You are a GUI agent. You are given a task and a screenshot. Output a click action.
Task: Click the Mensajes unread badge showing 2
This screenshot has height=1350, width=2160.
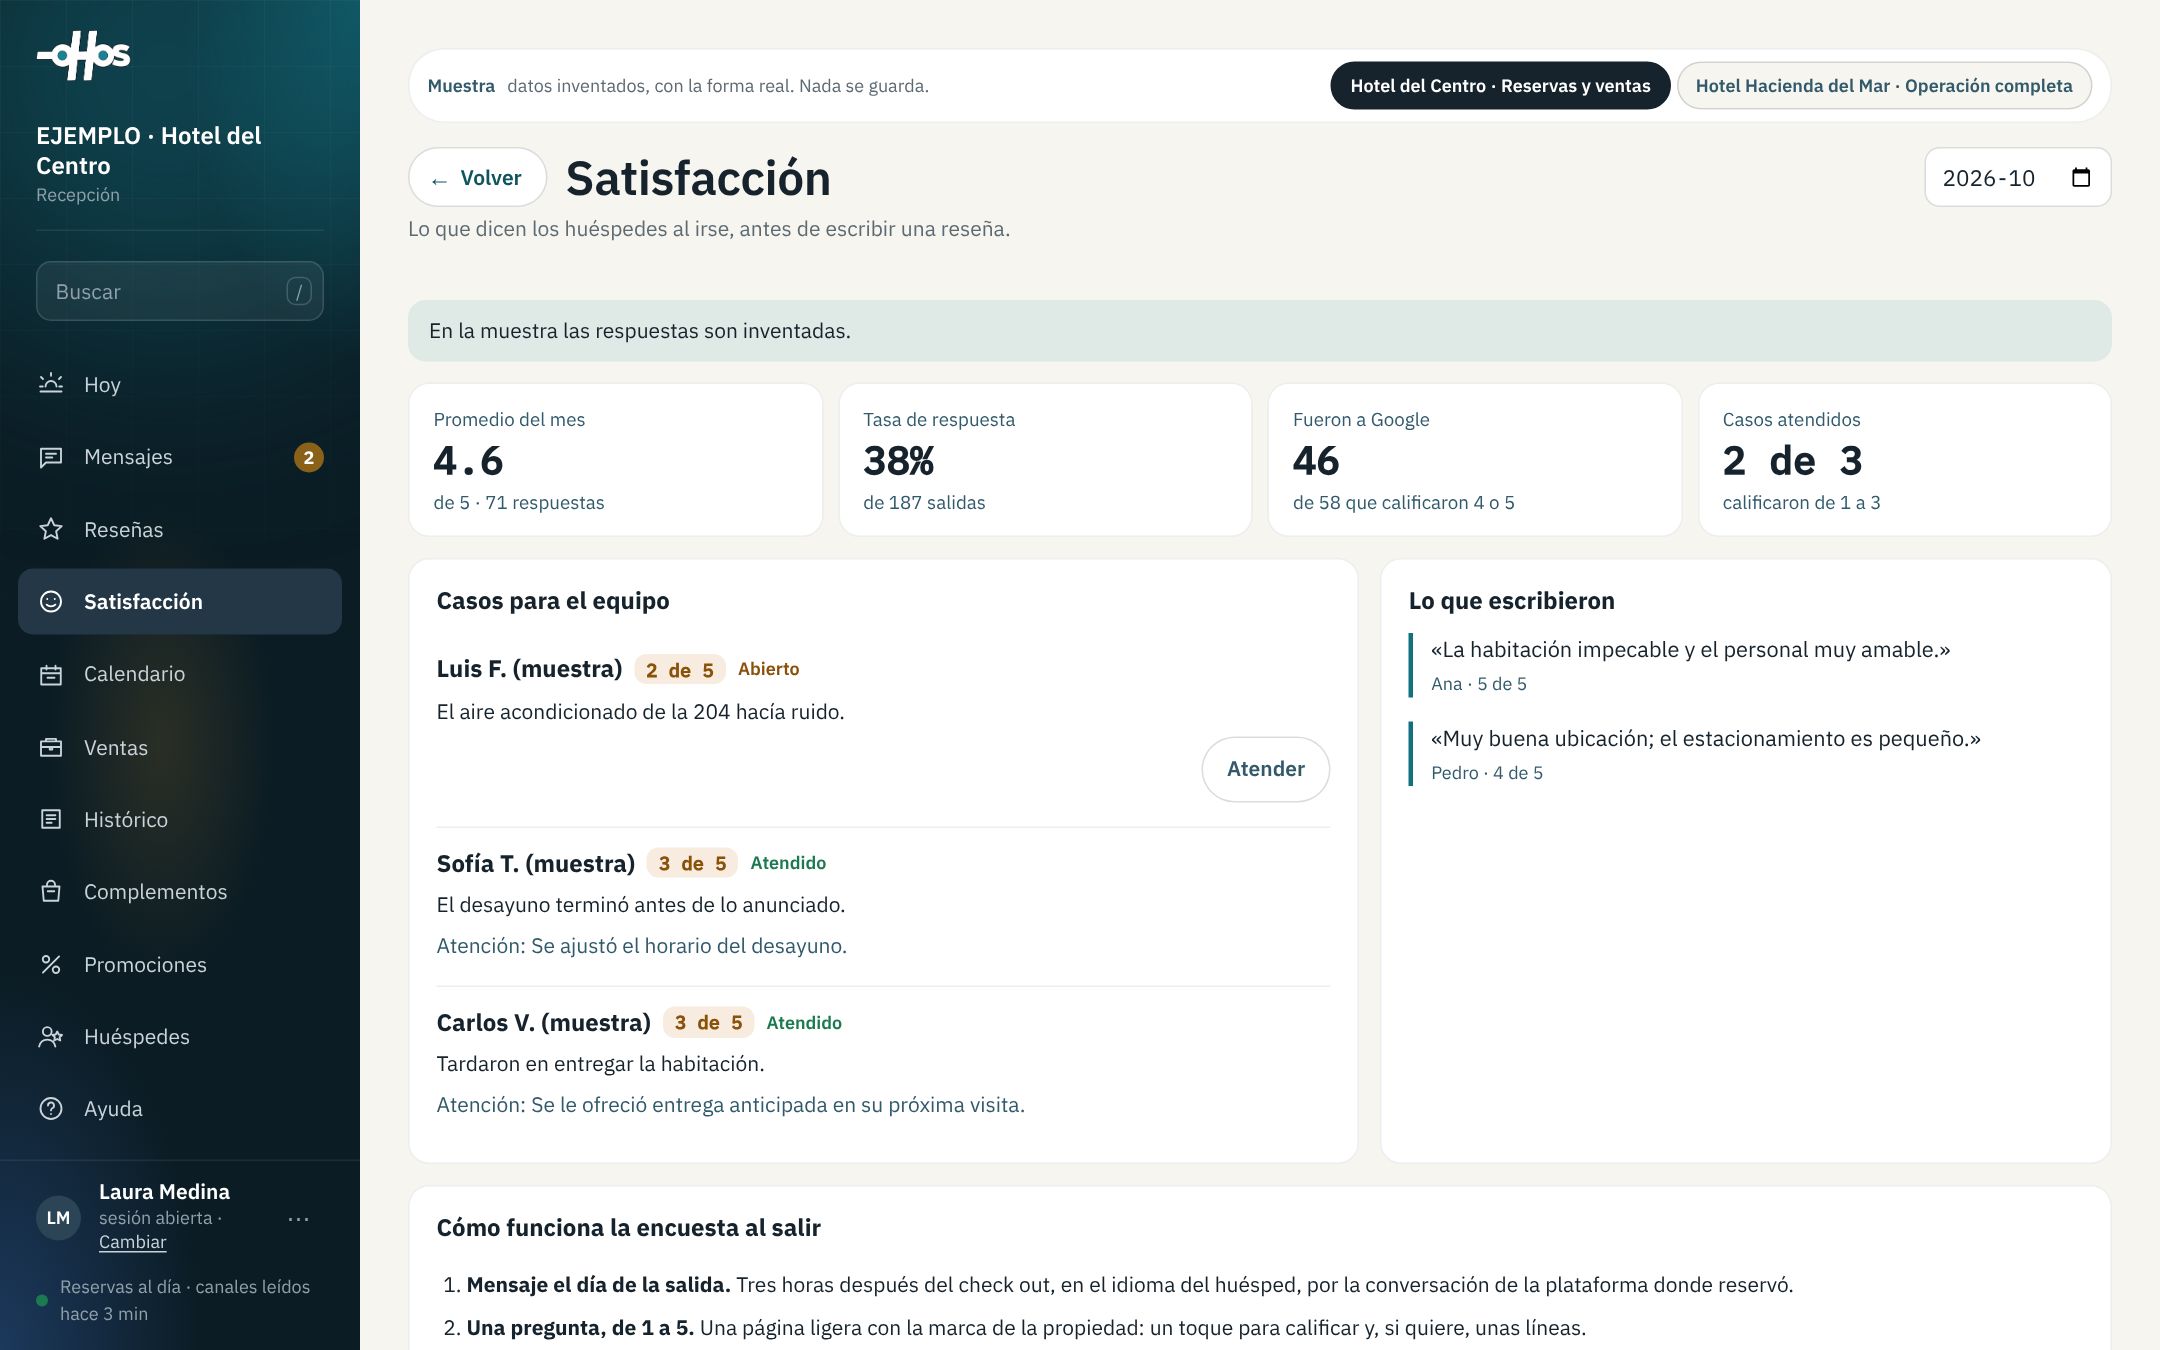point(308,457)
